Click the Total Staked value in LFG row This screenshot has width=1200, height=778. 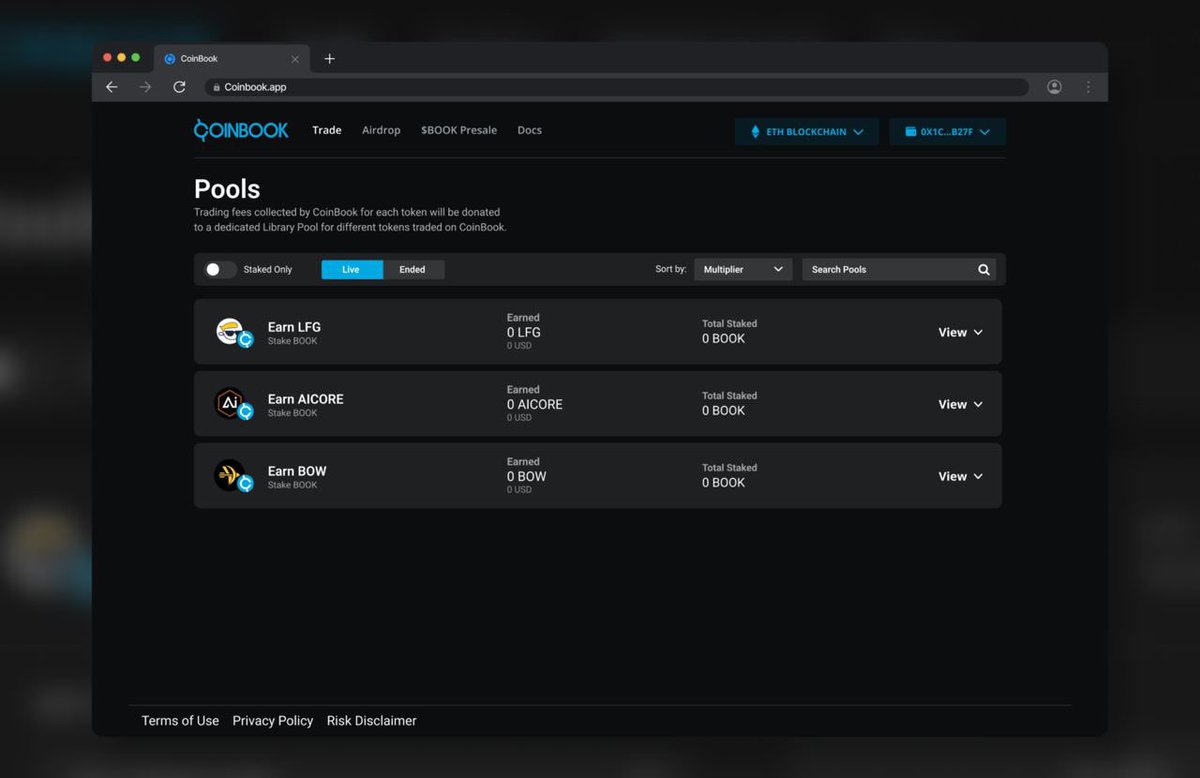tap(723, 338)
